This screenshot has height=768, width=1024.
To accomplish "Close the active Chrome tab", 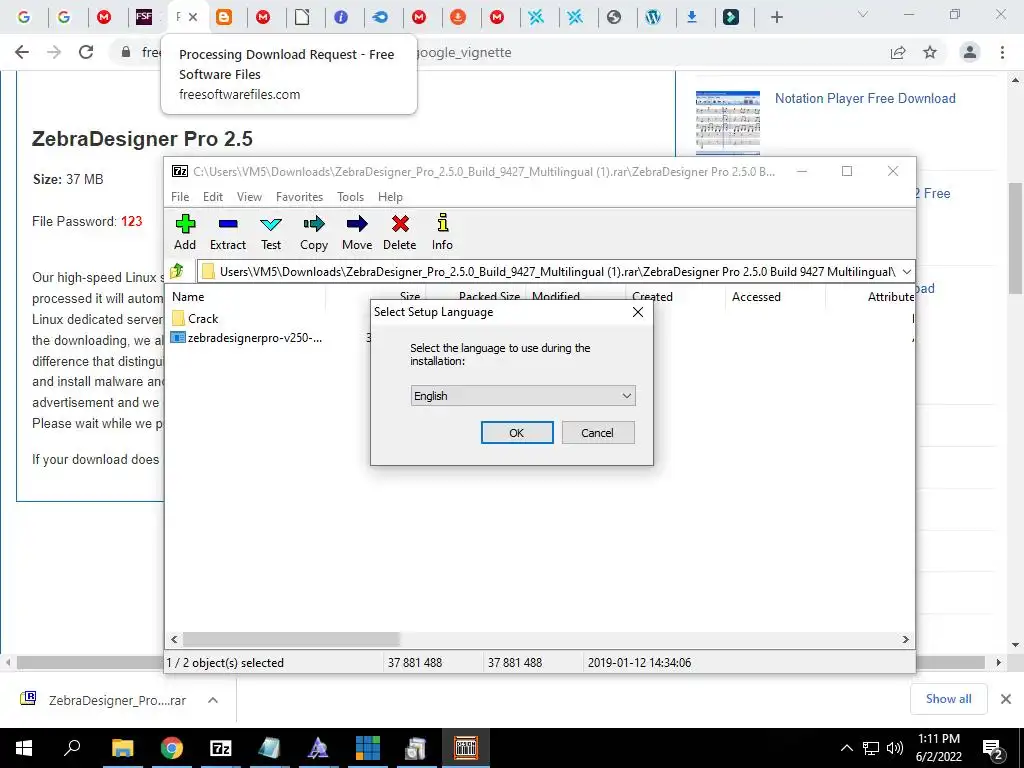I will coord(193,18).
